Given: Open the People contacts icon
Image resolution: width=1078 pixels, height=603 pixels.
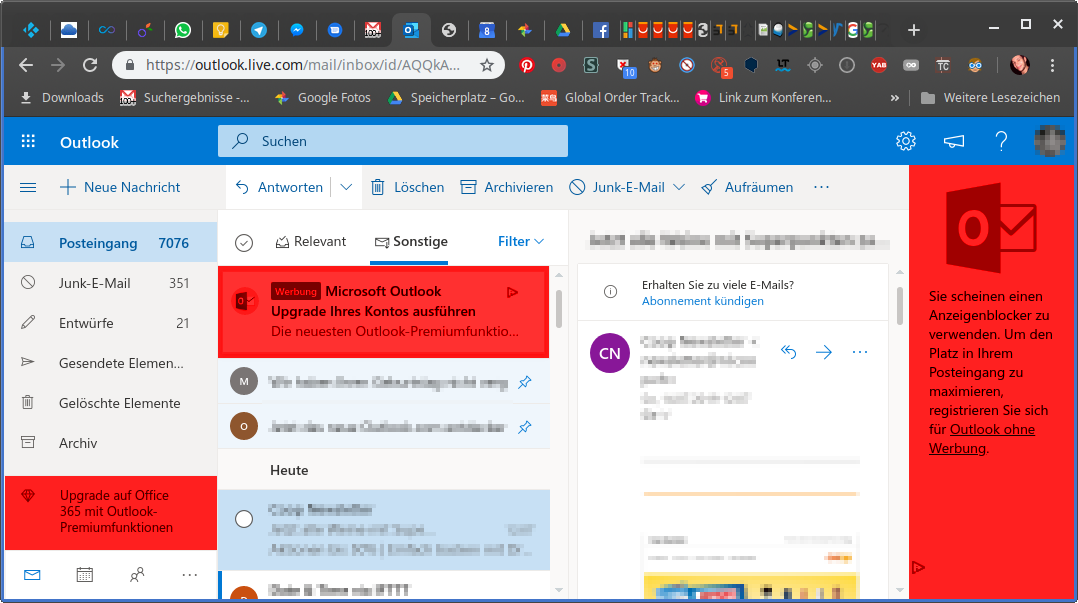Looking at the screenshot, I should tap(137, 575).
